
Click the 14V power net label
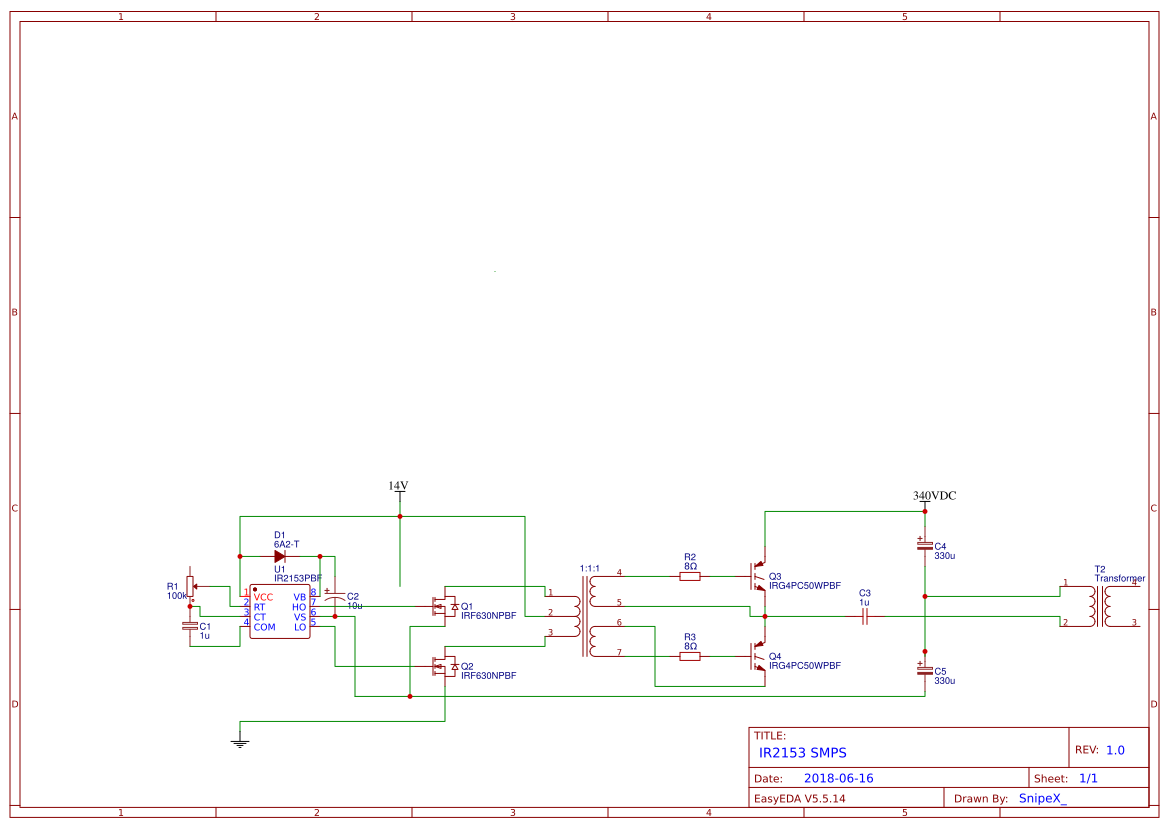click(x=399, y=486)
